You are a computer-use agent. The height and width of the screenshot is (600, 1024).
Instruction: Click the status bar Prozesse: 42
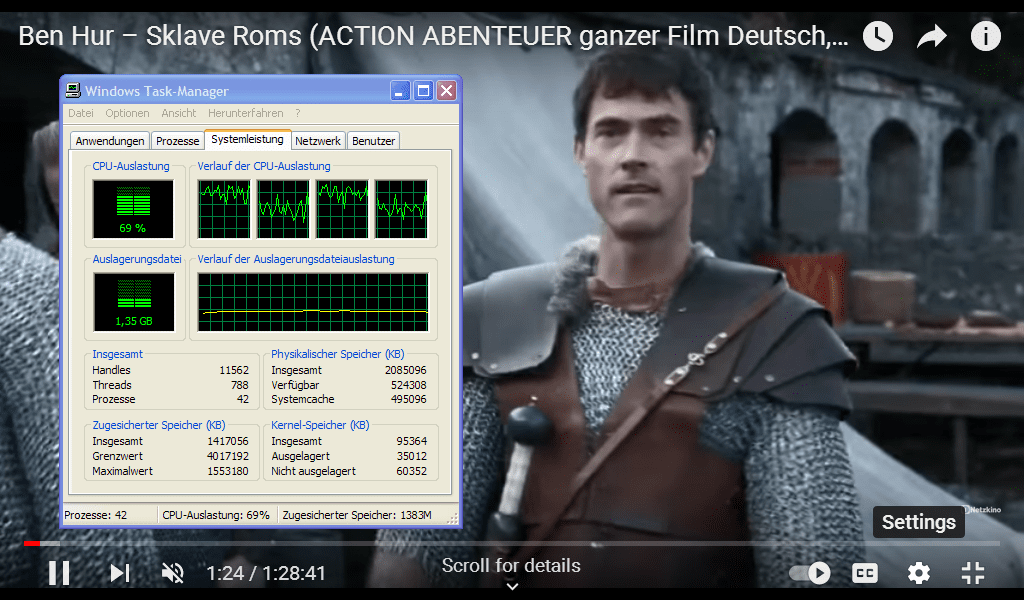[x=96, y=515]
